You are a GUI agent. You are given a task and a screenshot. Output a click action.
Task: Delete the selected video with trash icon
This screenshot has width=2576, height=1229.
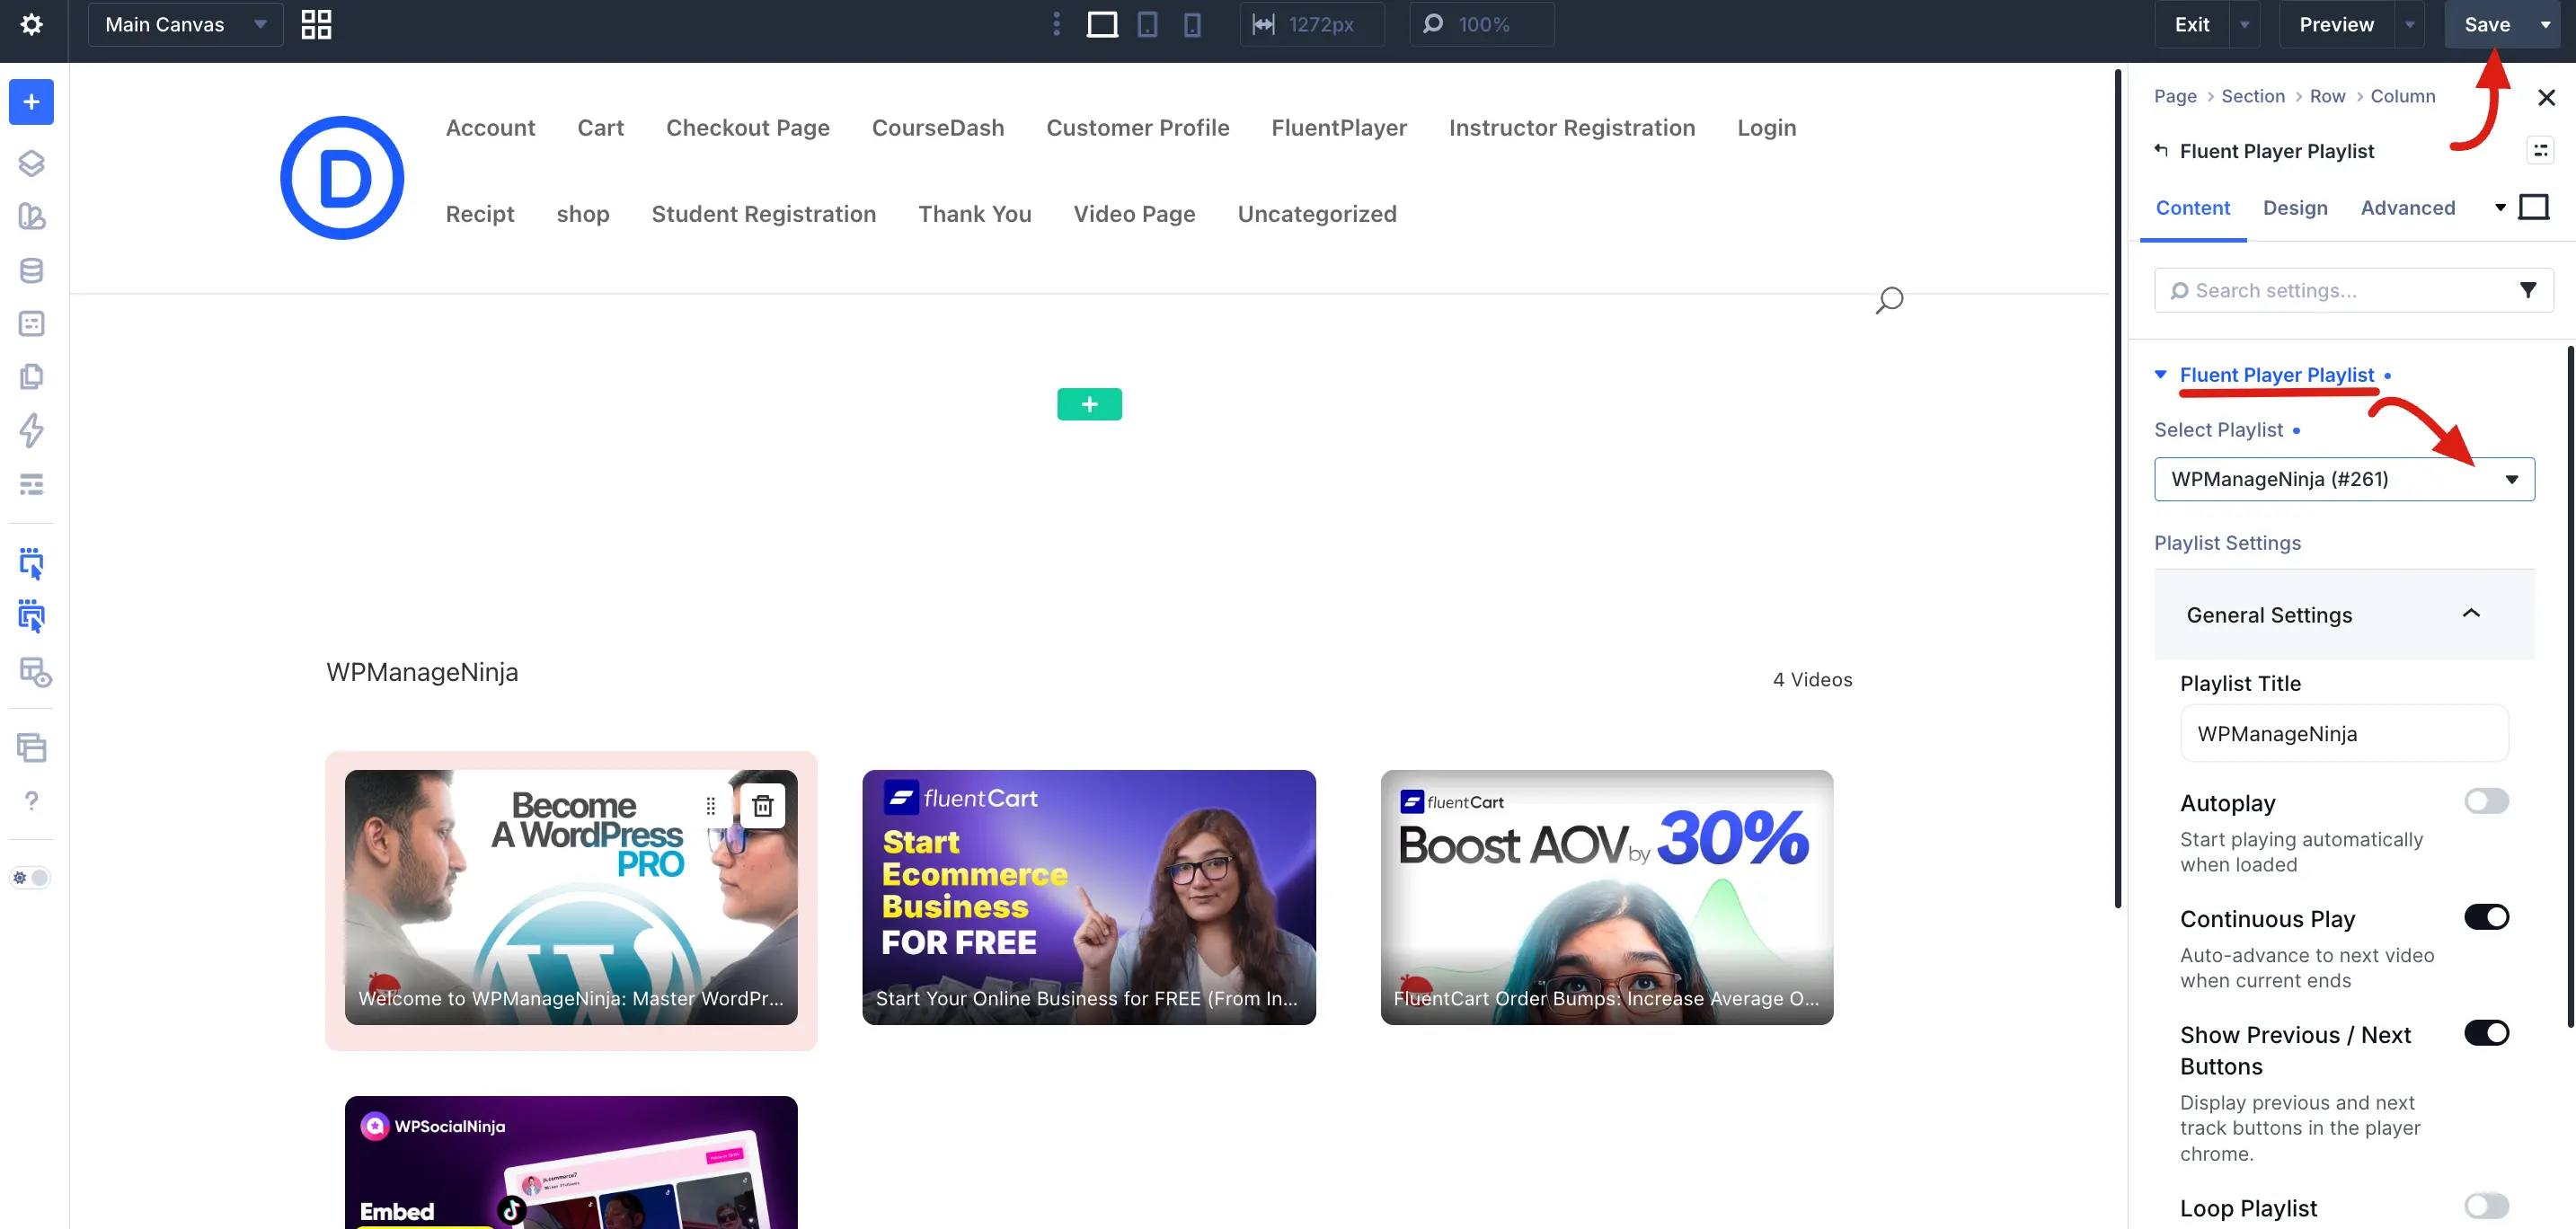point(763,805)
